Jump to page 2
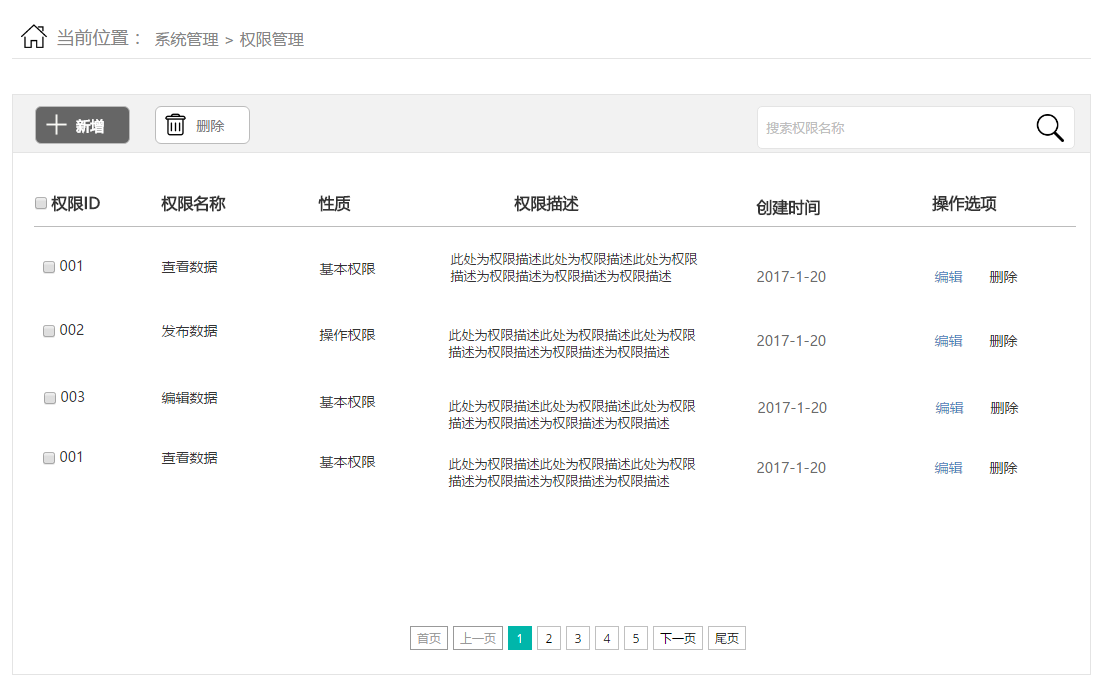Screen dimensions: 1100x685 pyautogui.click(x=549, y=638)
